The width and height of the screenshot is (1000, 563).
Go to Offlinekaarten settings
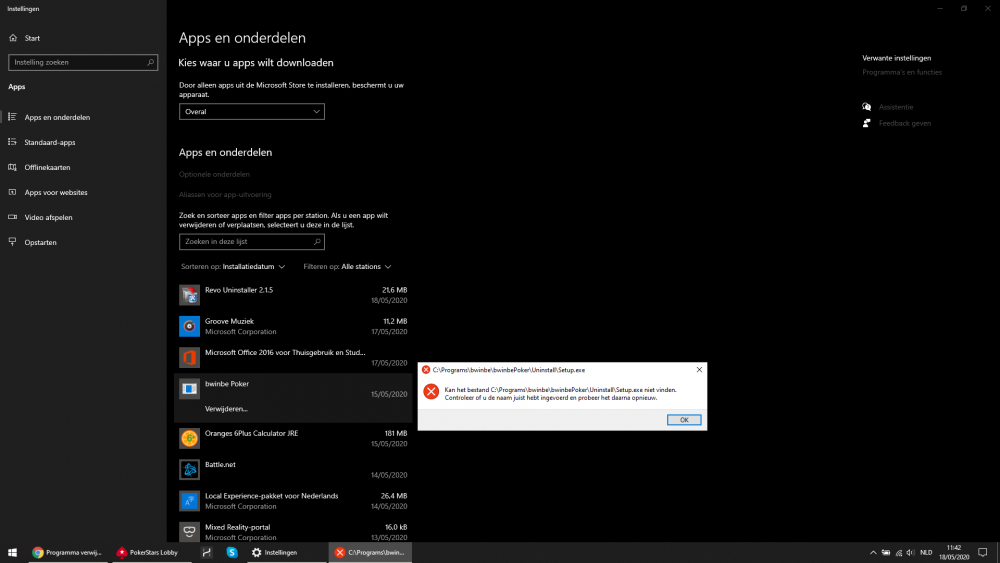click(47, 167)
